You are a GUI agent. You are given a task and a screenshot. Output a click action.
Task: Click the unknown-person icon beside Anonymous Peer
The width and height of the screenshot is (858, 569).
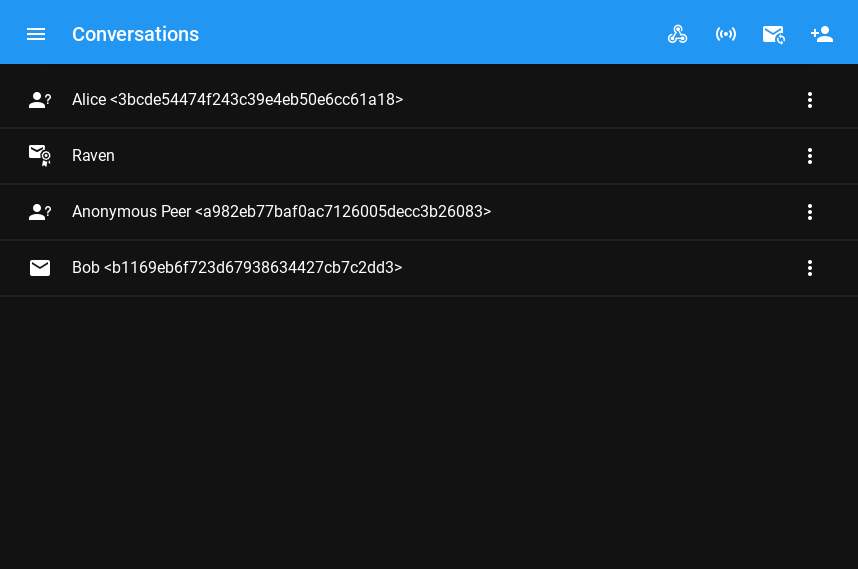(x=40, y=212)
